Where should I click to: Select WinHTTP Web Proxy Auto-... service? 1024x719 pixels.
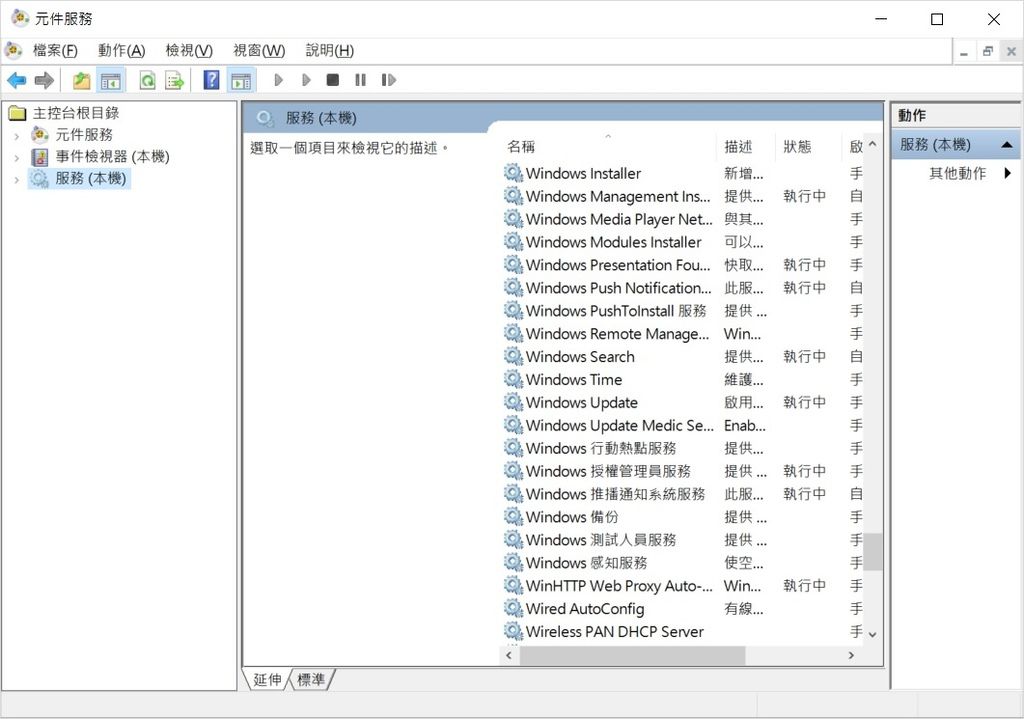(684, 586)
